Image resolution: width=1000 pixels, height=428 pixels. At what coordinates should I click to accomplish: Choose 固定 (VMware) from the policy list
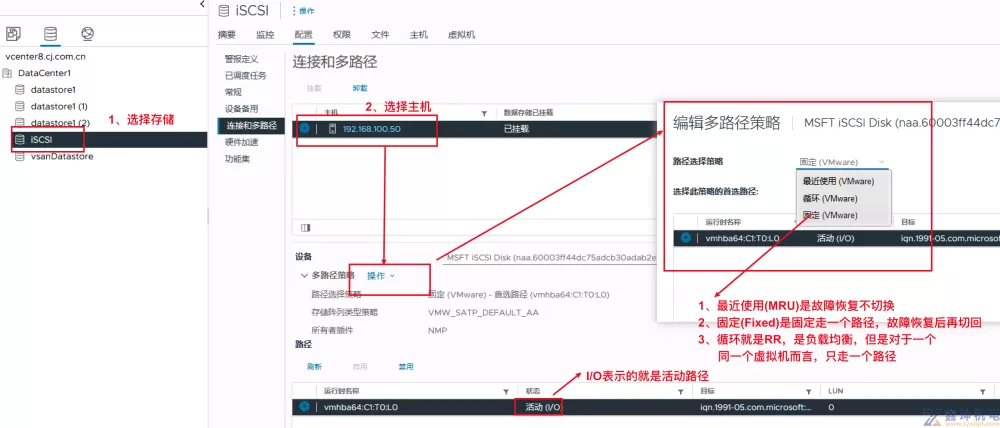tap(830, 216)
